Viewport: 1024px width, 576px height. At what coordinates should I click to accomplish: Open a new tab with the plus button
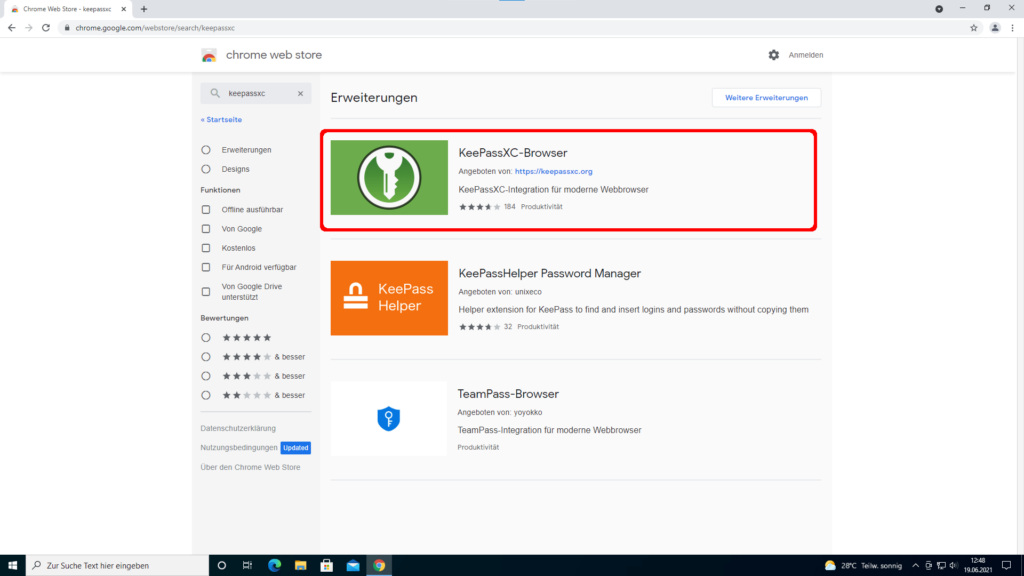[144, 9]
